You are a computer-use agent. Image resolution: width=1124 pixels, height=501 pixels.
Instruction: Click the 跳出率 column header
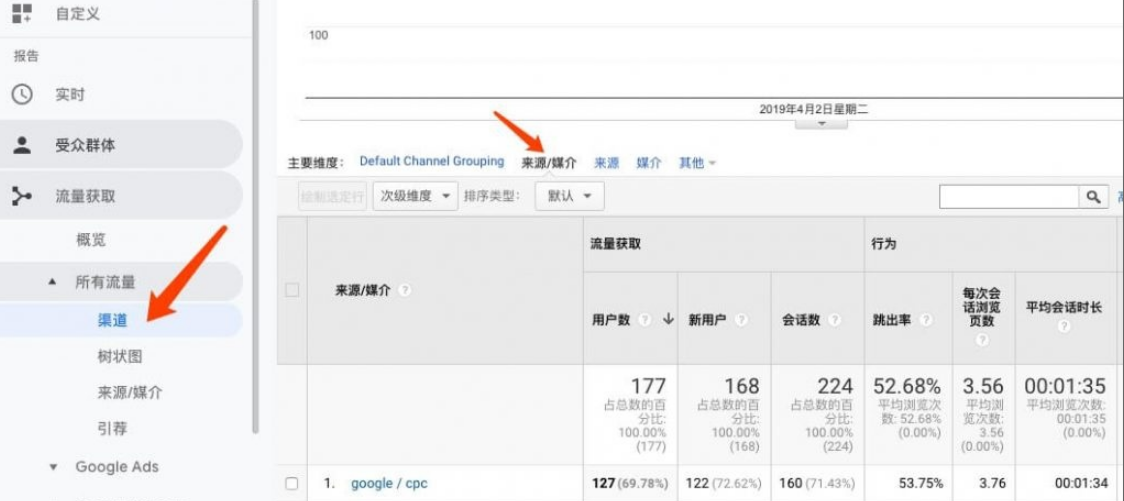[892, 320]
